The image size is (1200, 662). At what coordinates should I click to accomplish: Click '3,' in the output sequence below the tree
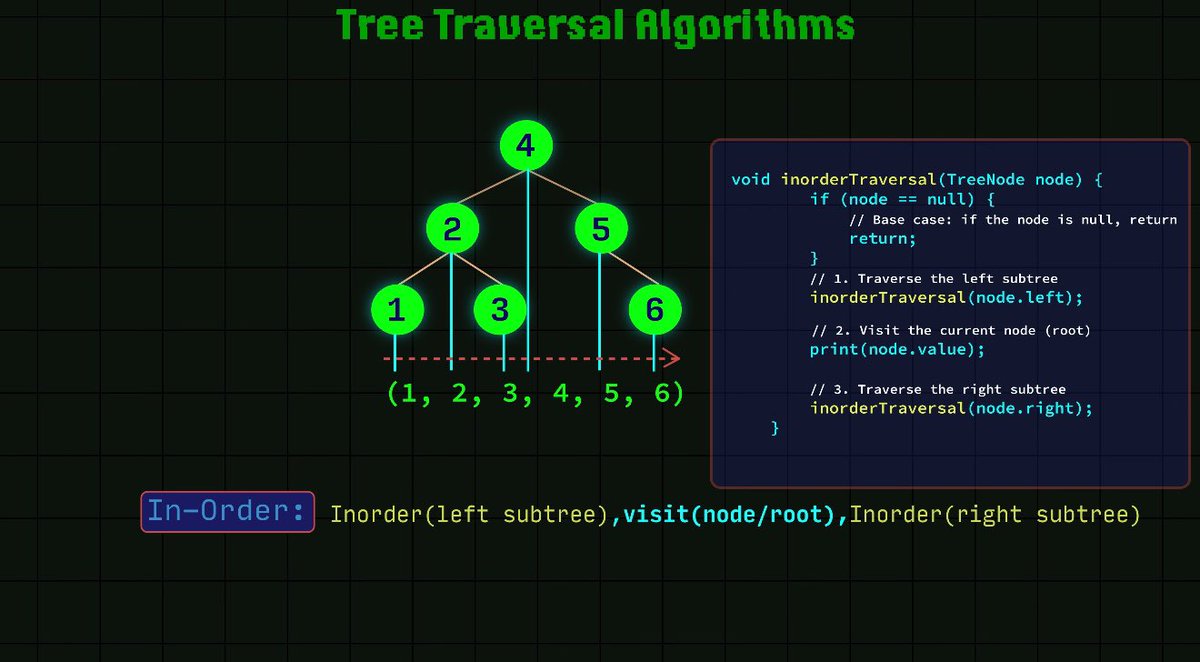coord(517,394)
